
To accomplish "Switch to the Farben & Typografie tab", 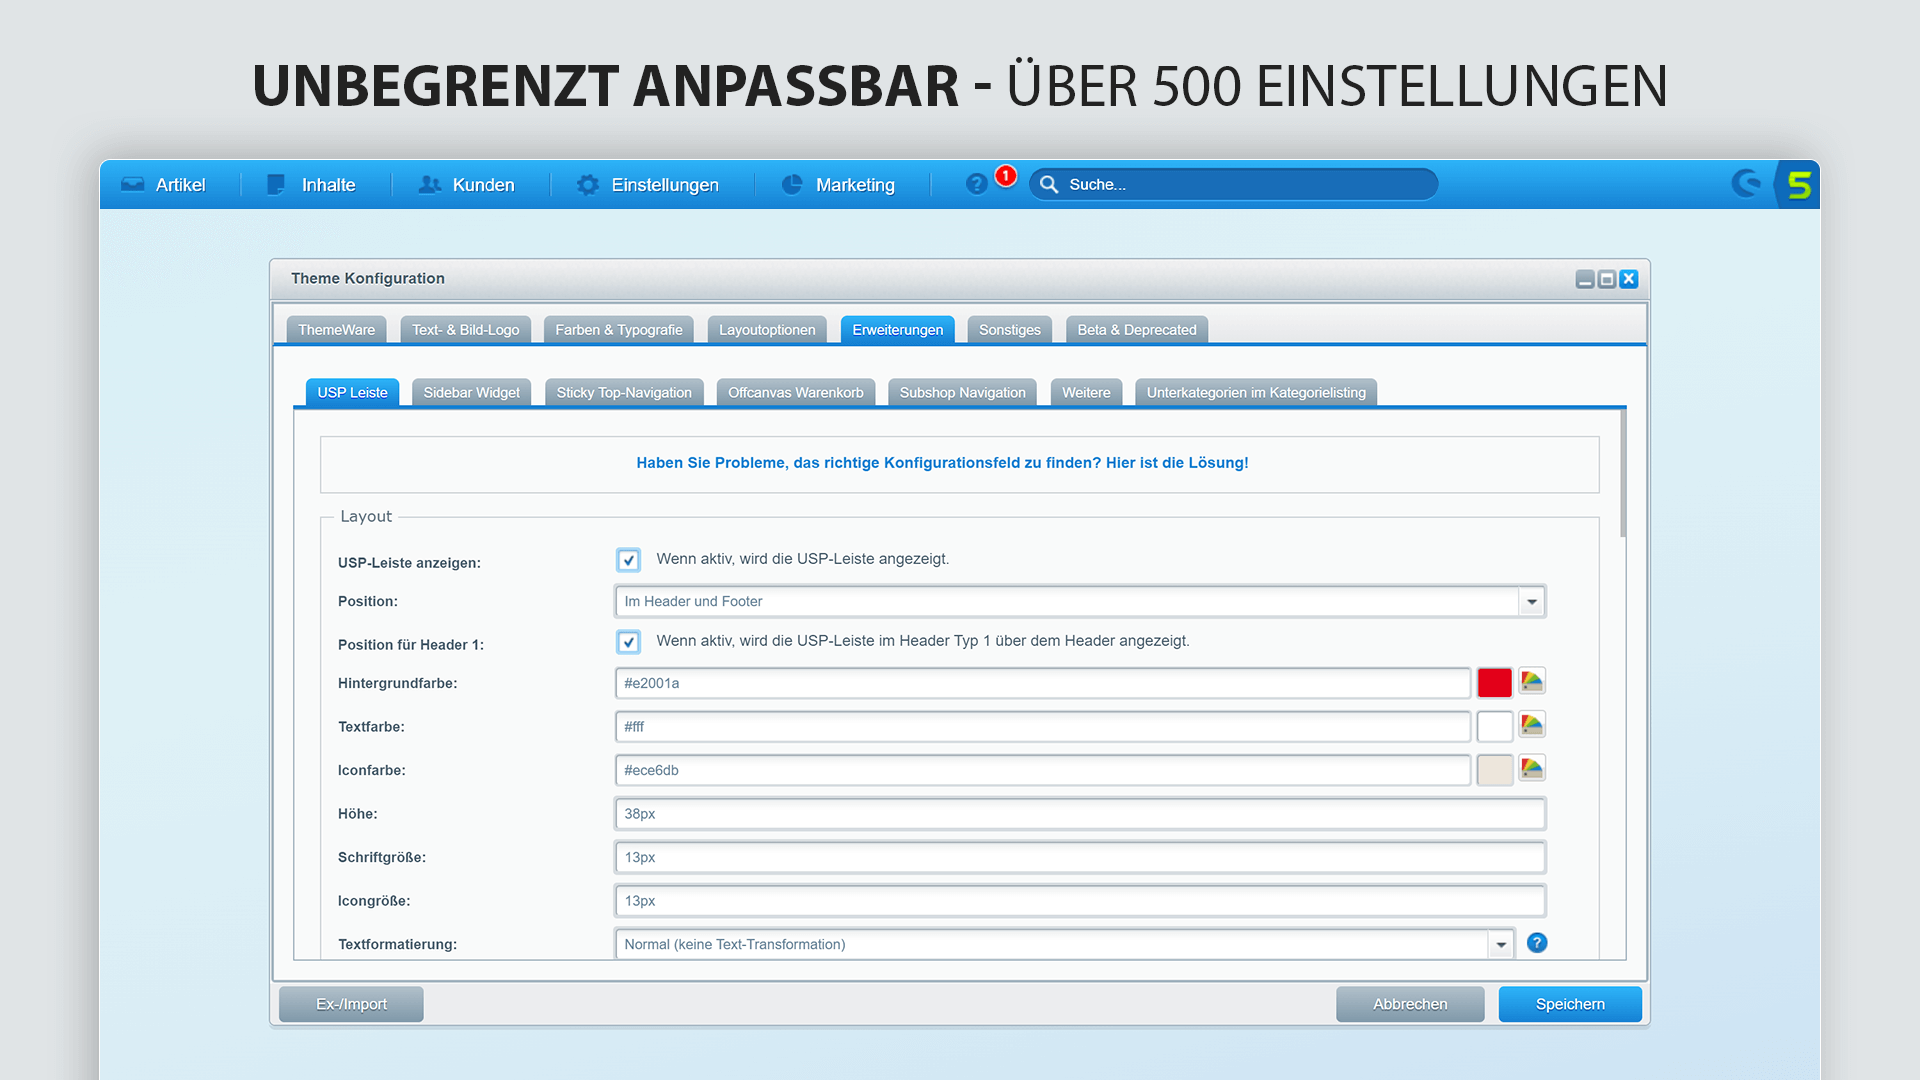I will (x=617, y=328).
